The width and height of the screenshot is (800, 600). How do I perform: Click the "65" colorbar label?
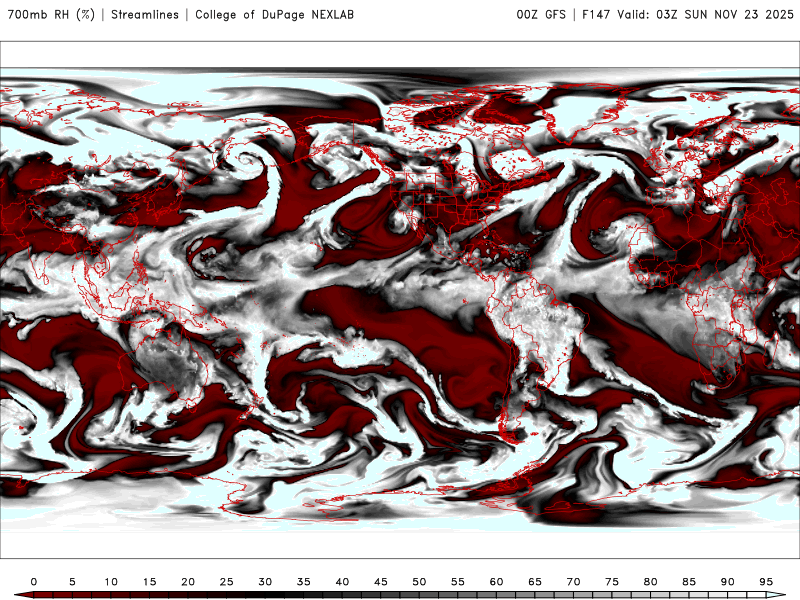point(535,582)
